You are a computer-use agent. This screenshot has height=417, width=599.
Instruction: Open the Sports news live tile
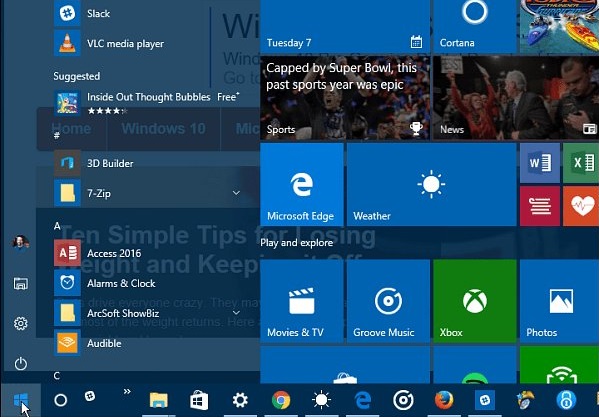click(x=345, y=98)
